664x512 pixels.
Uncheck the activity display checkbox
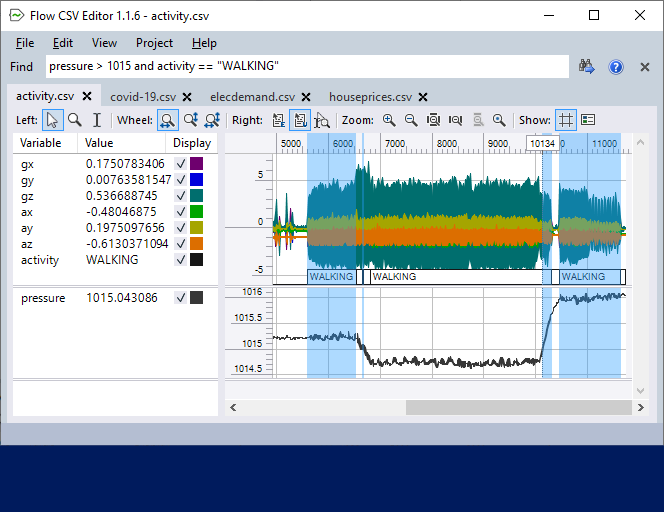[x=181, y=260]
